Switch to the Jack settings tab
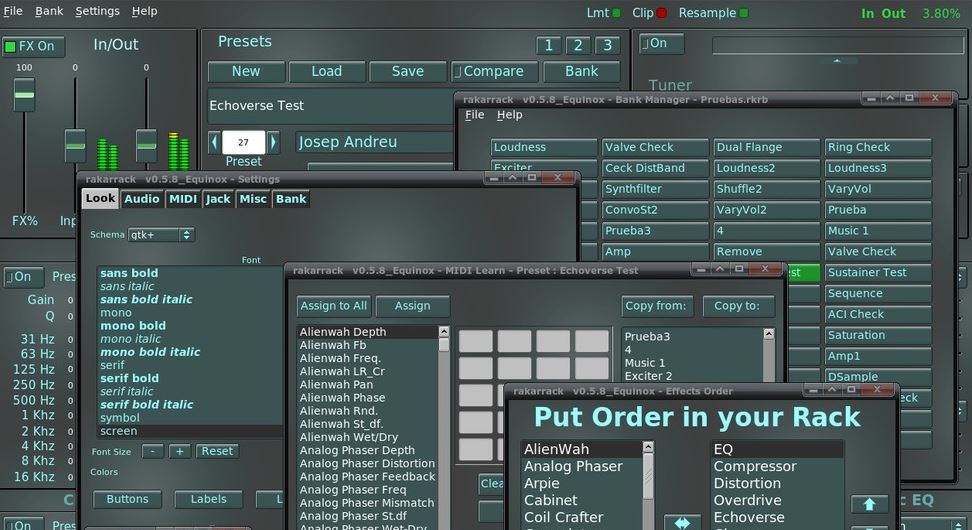 tap(218, 199)
